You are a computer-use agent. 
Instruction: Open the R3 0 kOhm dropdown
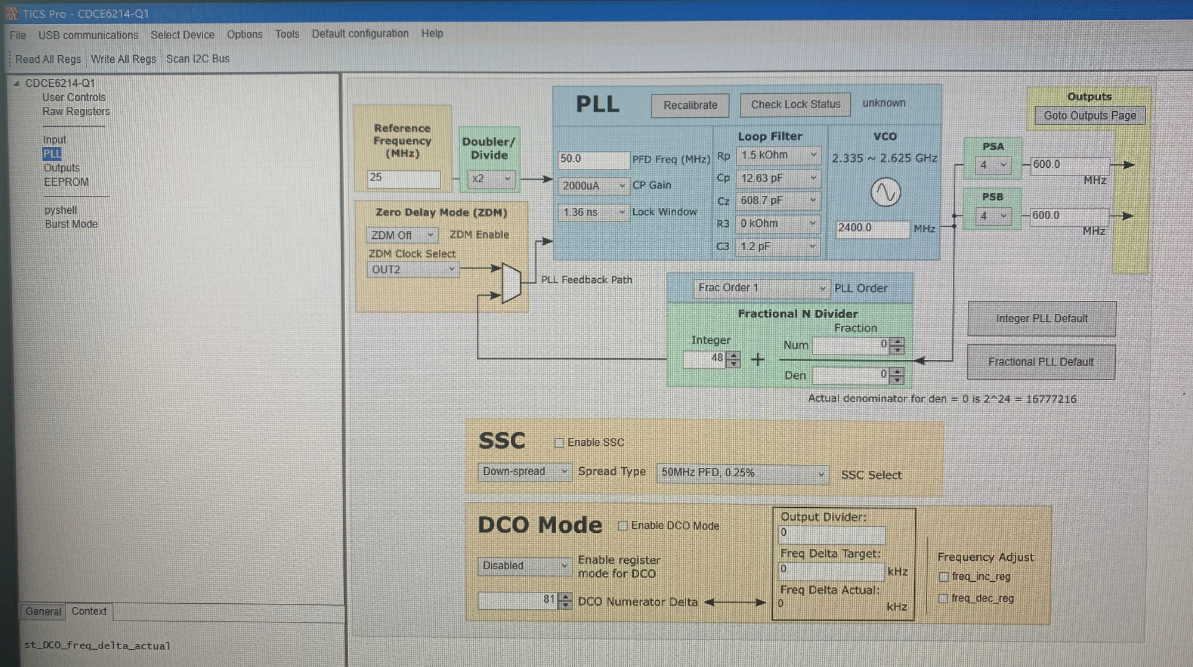point(778,224)
